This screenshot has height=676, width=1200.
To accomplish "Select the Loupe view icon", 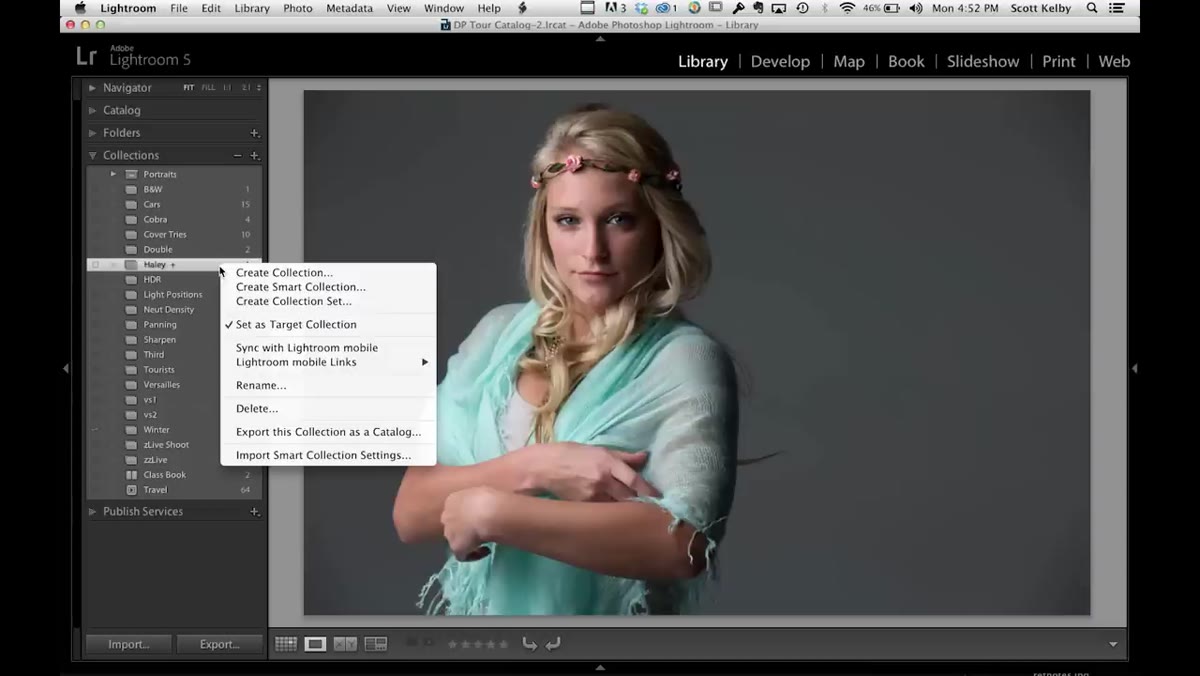I will [315, 644].
